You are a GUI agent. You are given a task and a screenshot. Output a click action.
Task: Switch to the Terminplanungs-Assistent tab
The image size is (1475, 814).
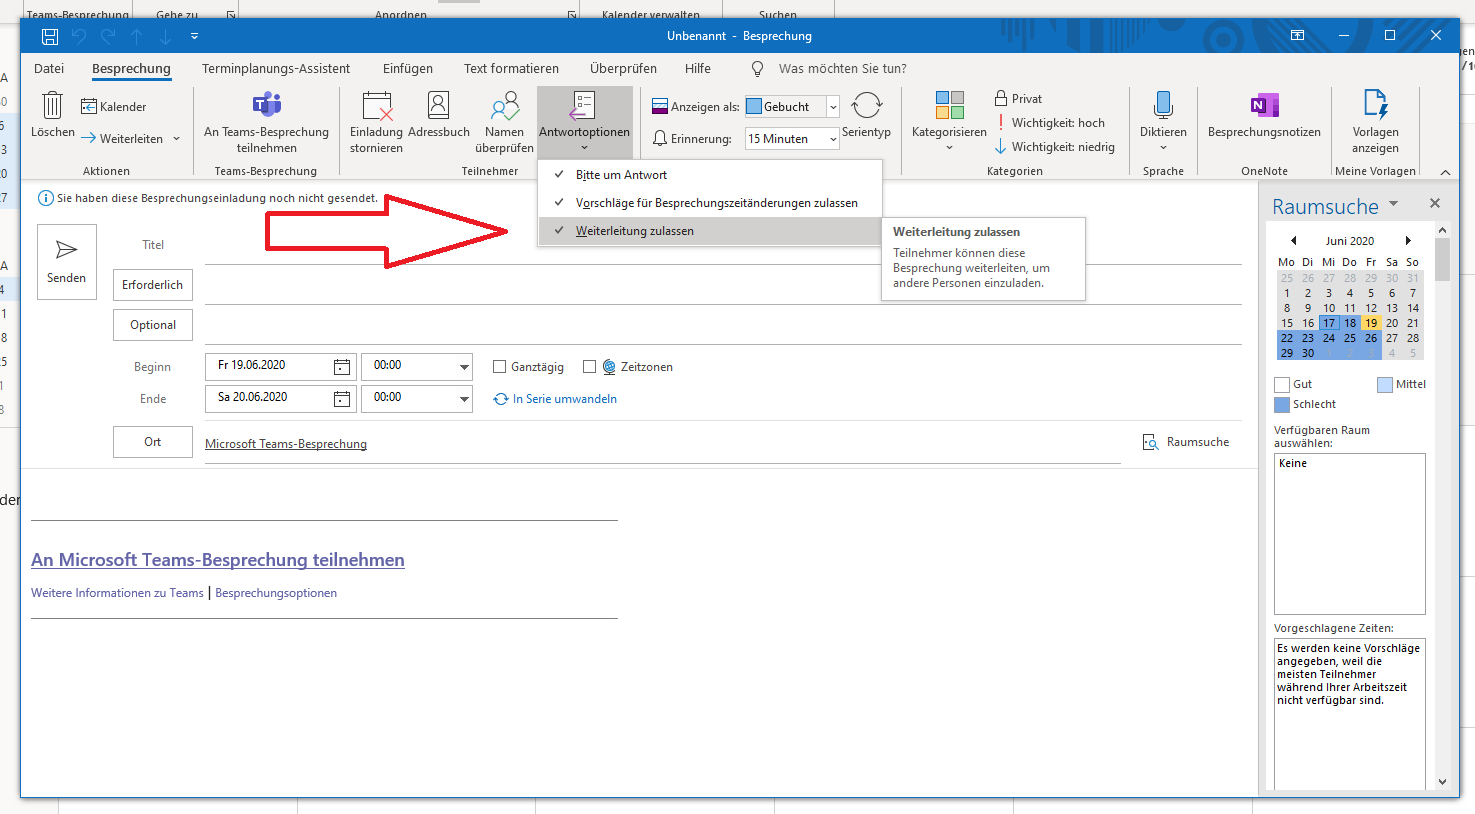276,69
